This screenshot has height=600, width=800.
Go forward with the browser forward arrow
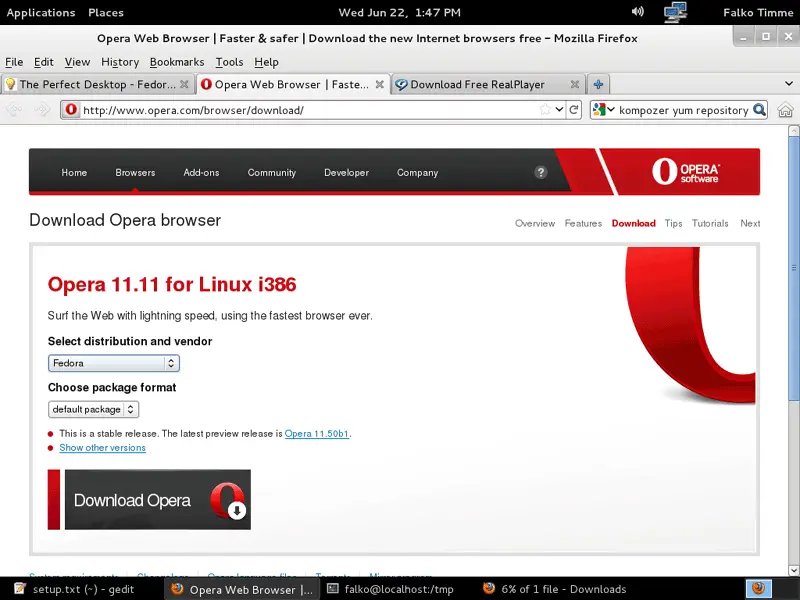point(42,110)
